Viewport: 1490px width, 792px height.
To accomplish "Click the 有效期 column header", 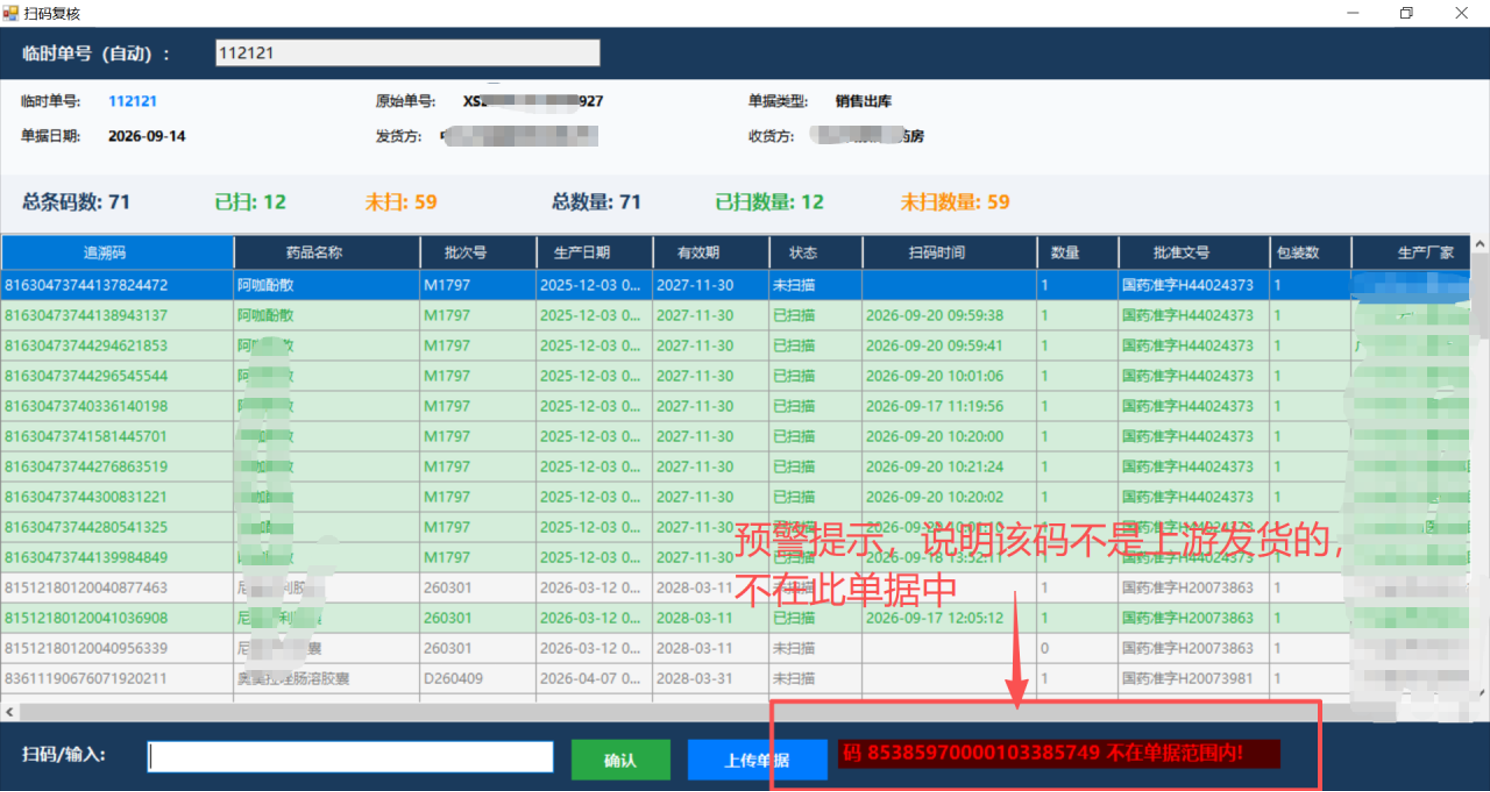I will [x=711, y=253].
